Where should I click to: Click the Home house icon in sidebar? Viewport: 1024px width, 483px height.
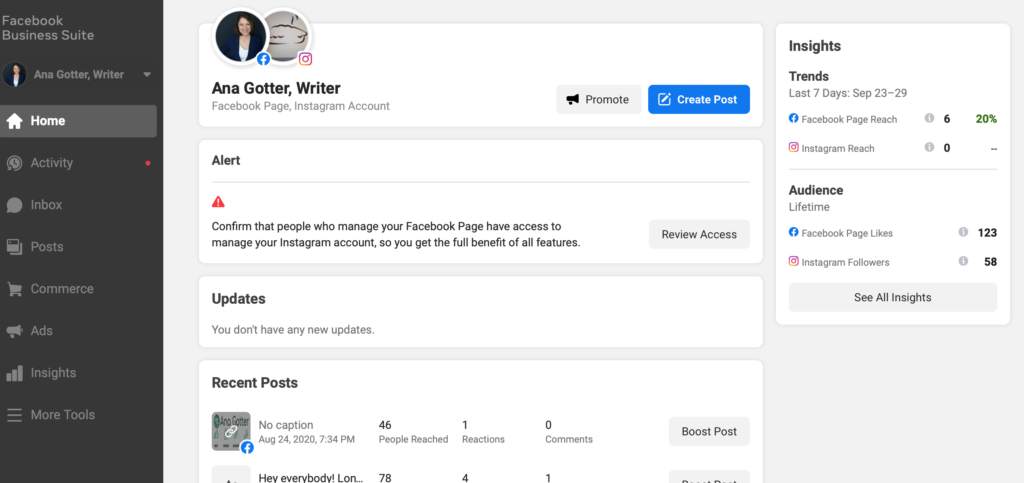(x=14, y=121)
